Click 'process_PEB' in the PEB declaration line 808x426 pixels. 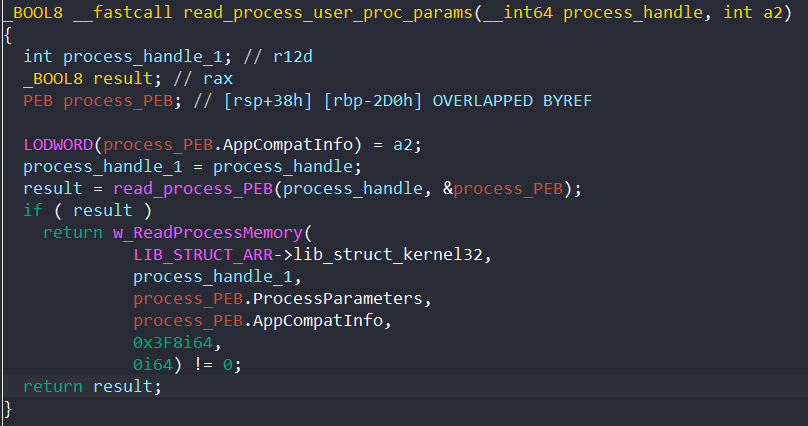pos(118,101)
